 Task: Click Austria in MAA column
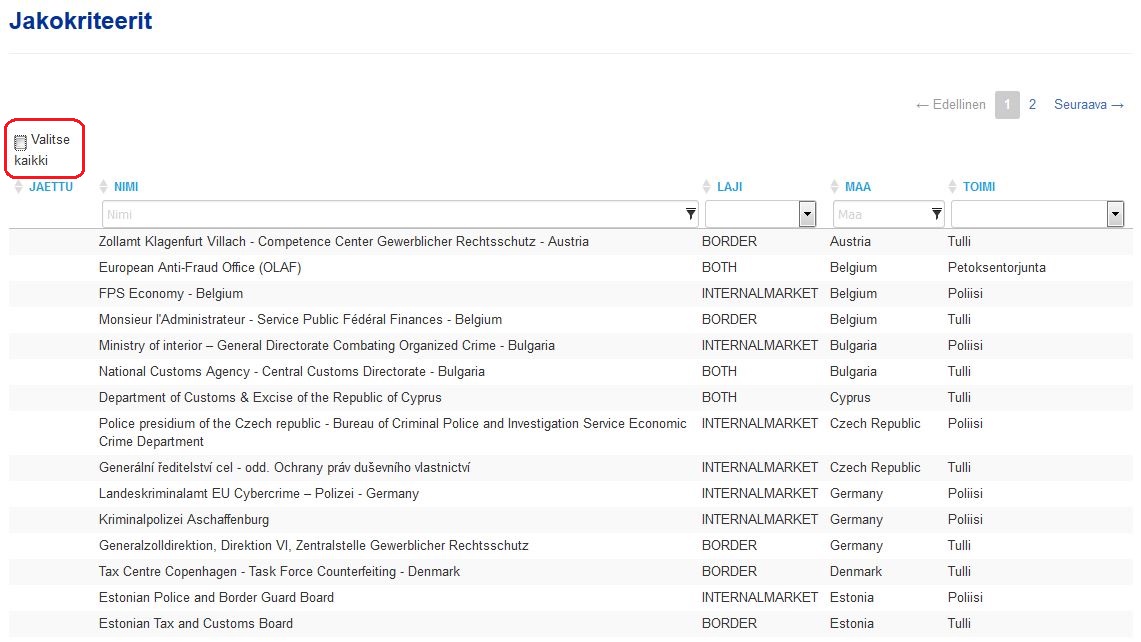850,242
